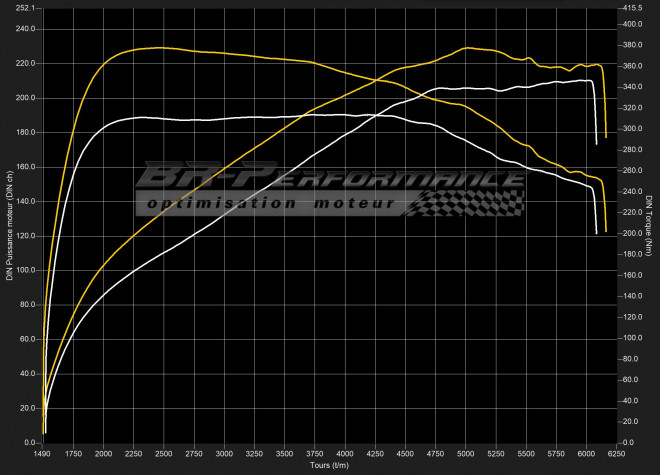Click the 6250 tick on the RPM axis
The height and width of the screenshot is (475, 660).
pos(617,453)
